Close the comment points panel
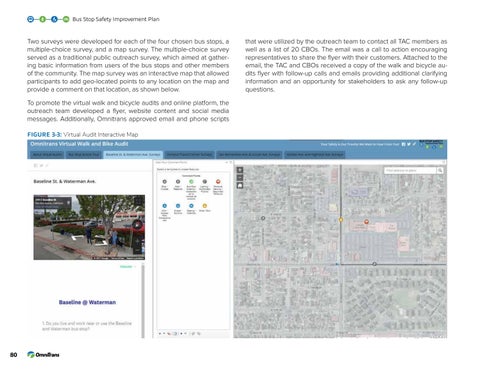The width and height of the screenshot is (480, 371). [x=231, y=162]
